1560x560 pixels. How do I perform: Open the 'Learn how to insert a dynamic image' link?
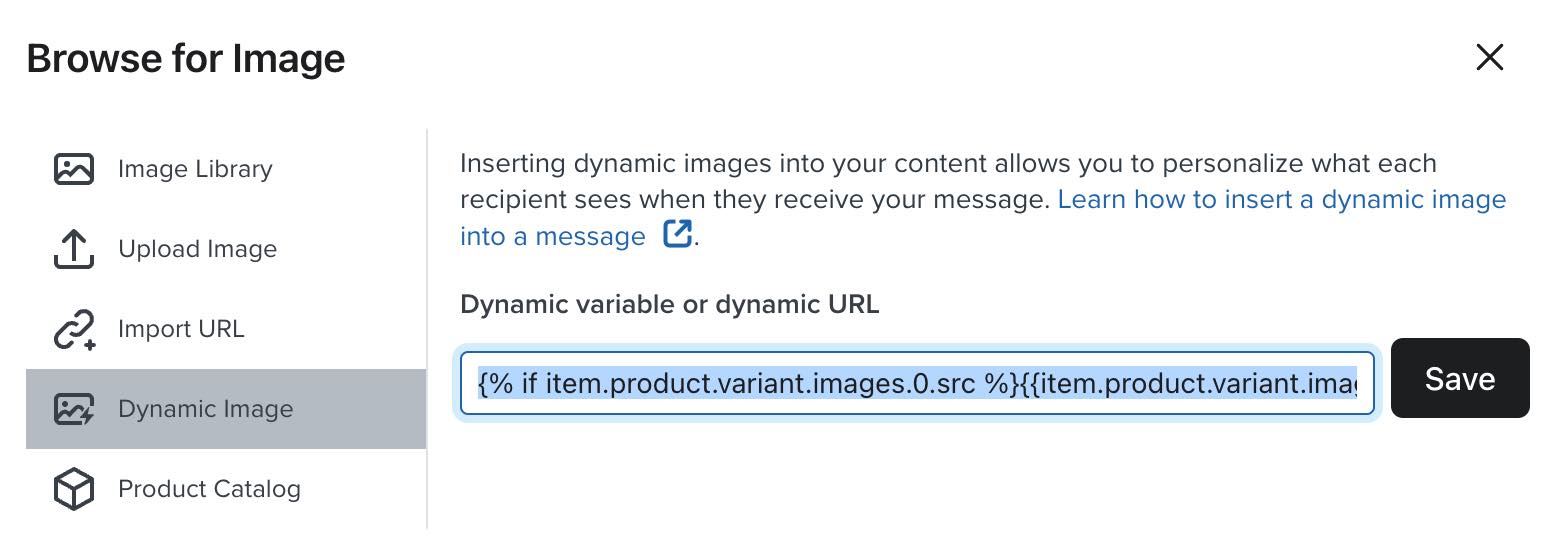(1281, 200)
